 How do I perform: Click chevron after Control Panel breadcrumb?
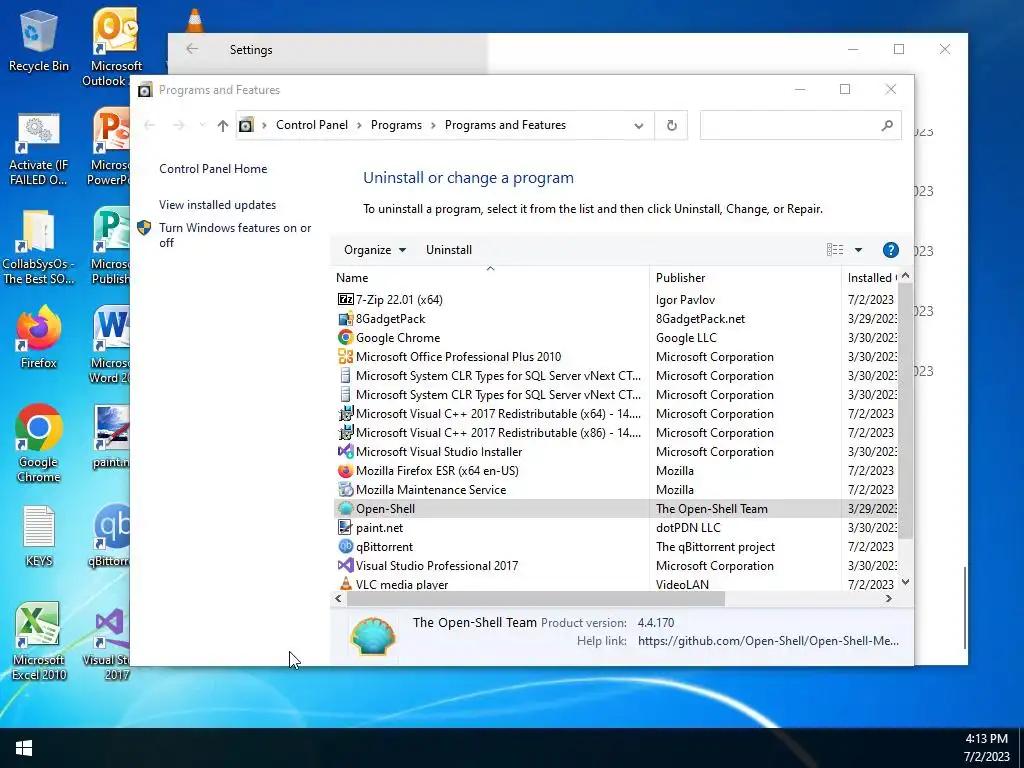tap(359, 125)
